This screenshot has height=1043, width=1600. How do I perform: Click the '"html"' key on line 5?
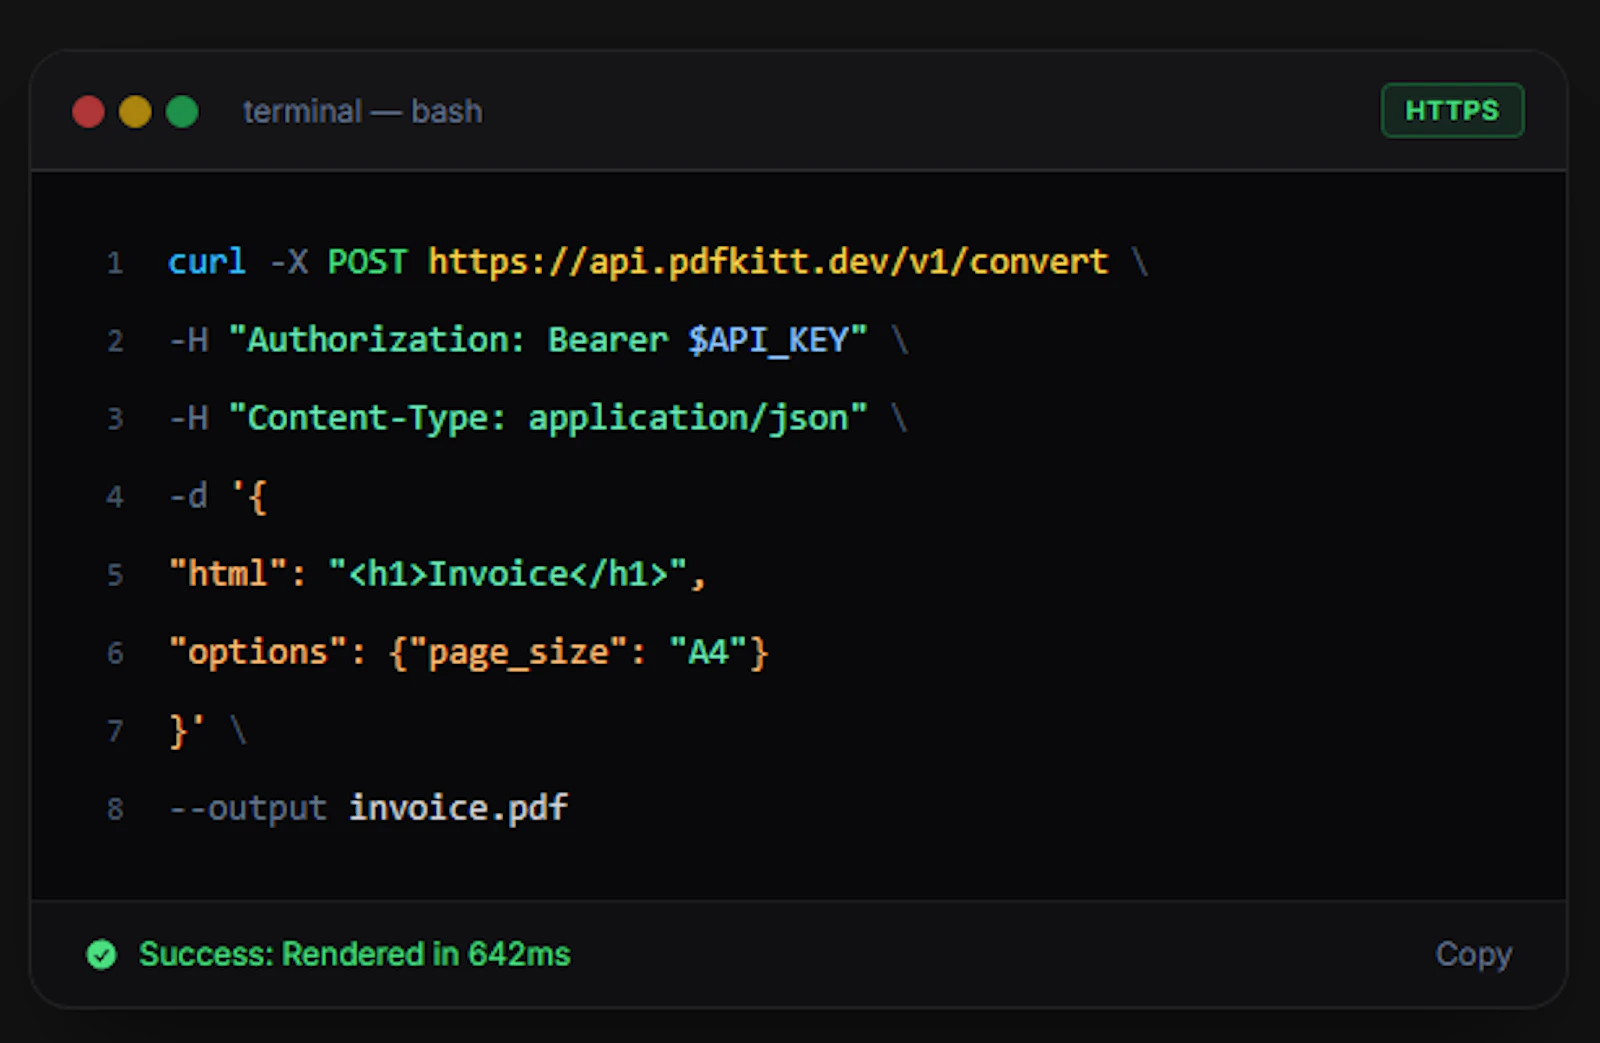click(228, 574)
